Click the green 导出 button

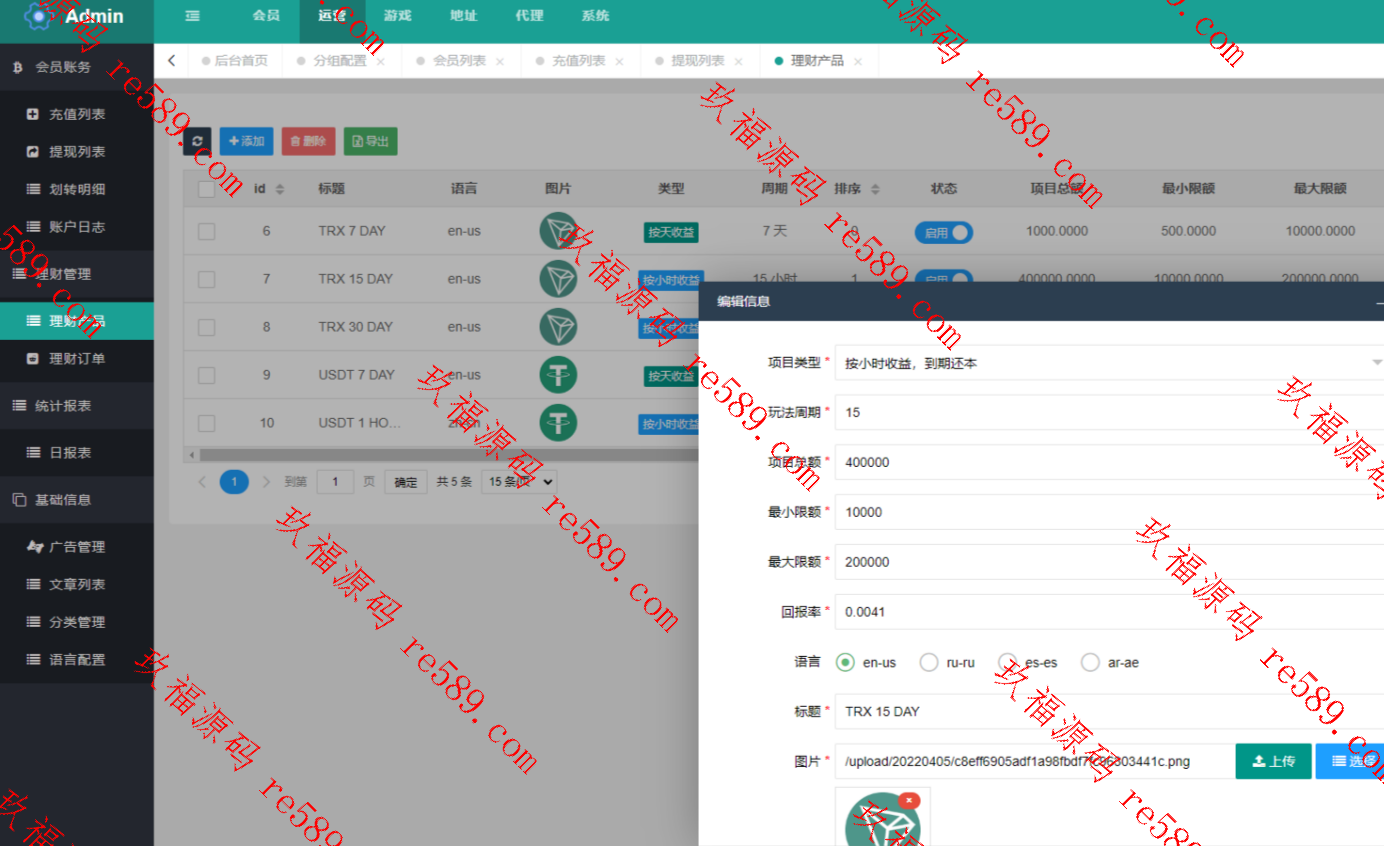[x=370, y=141]
